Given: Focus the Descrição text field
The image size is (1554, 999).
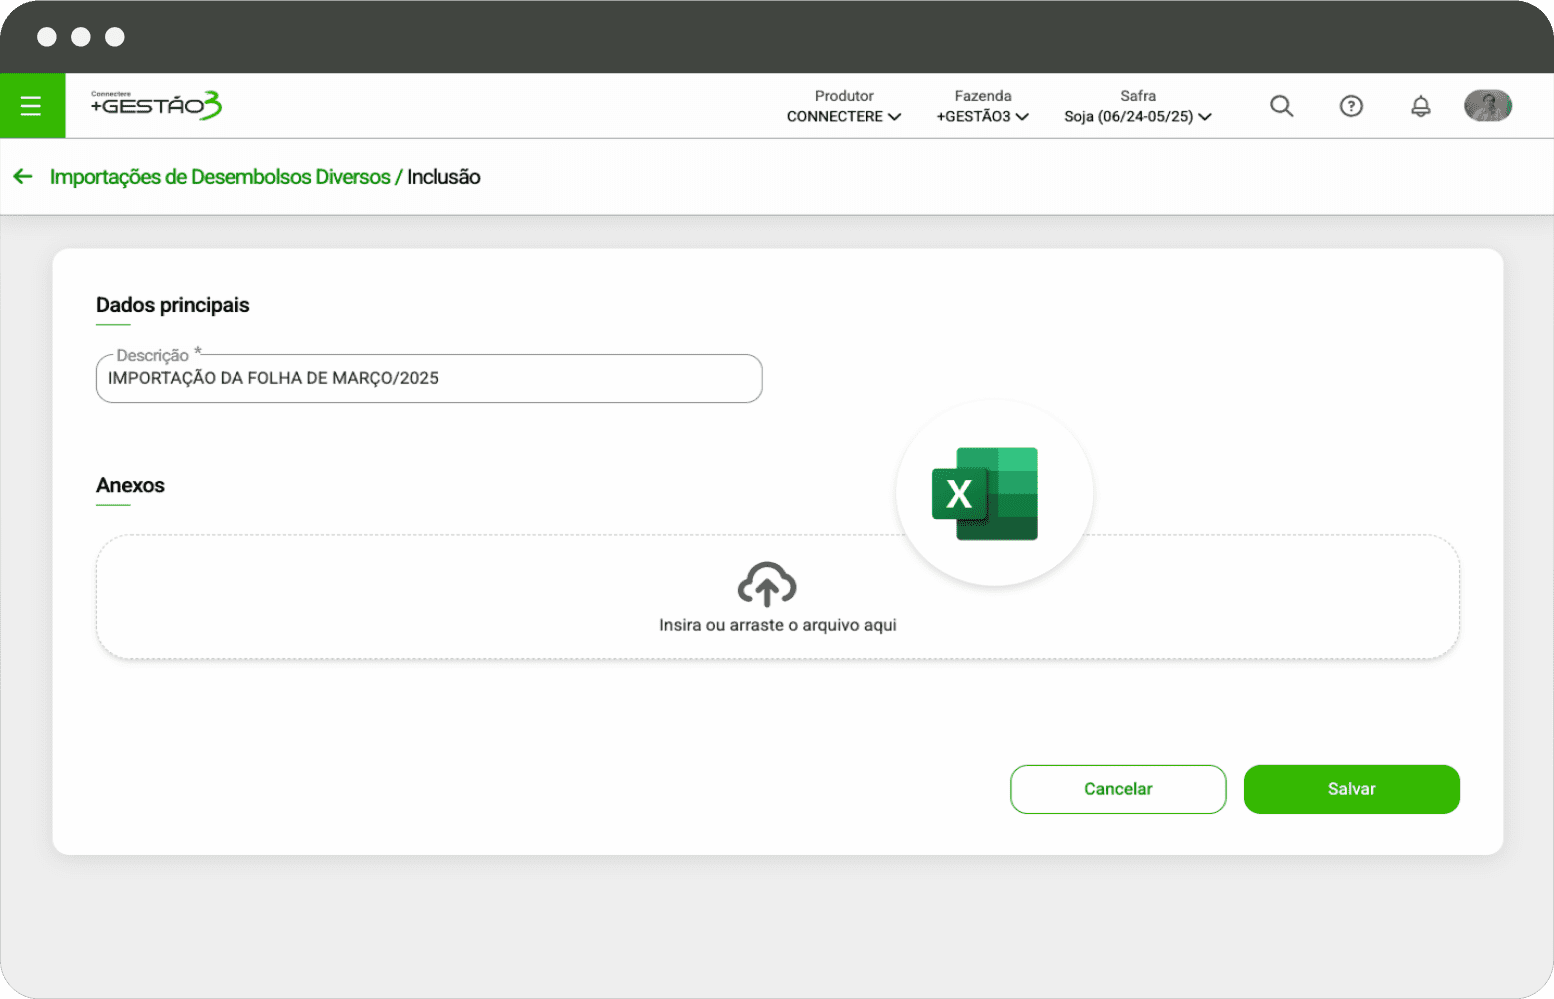Looking at the screenshot, I should click(429, 379).
